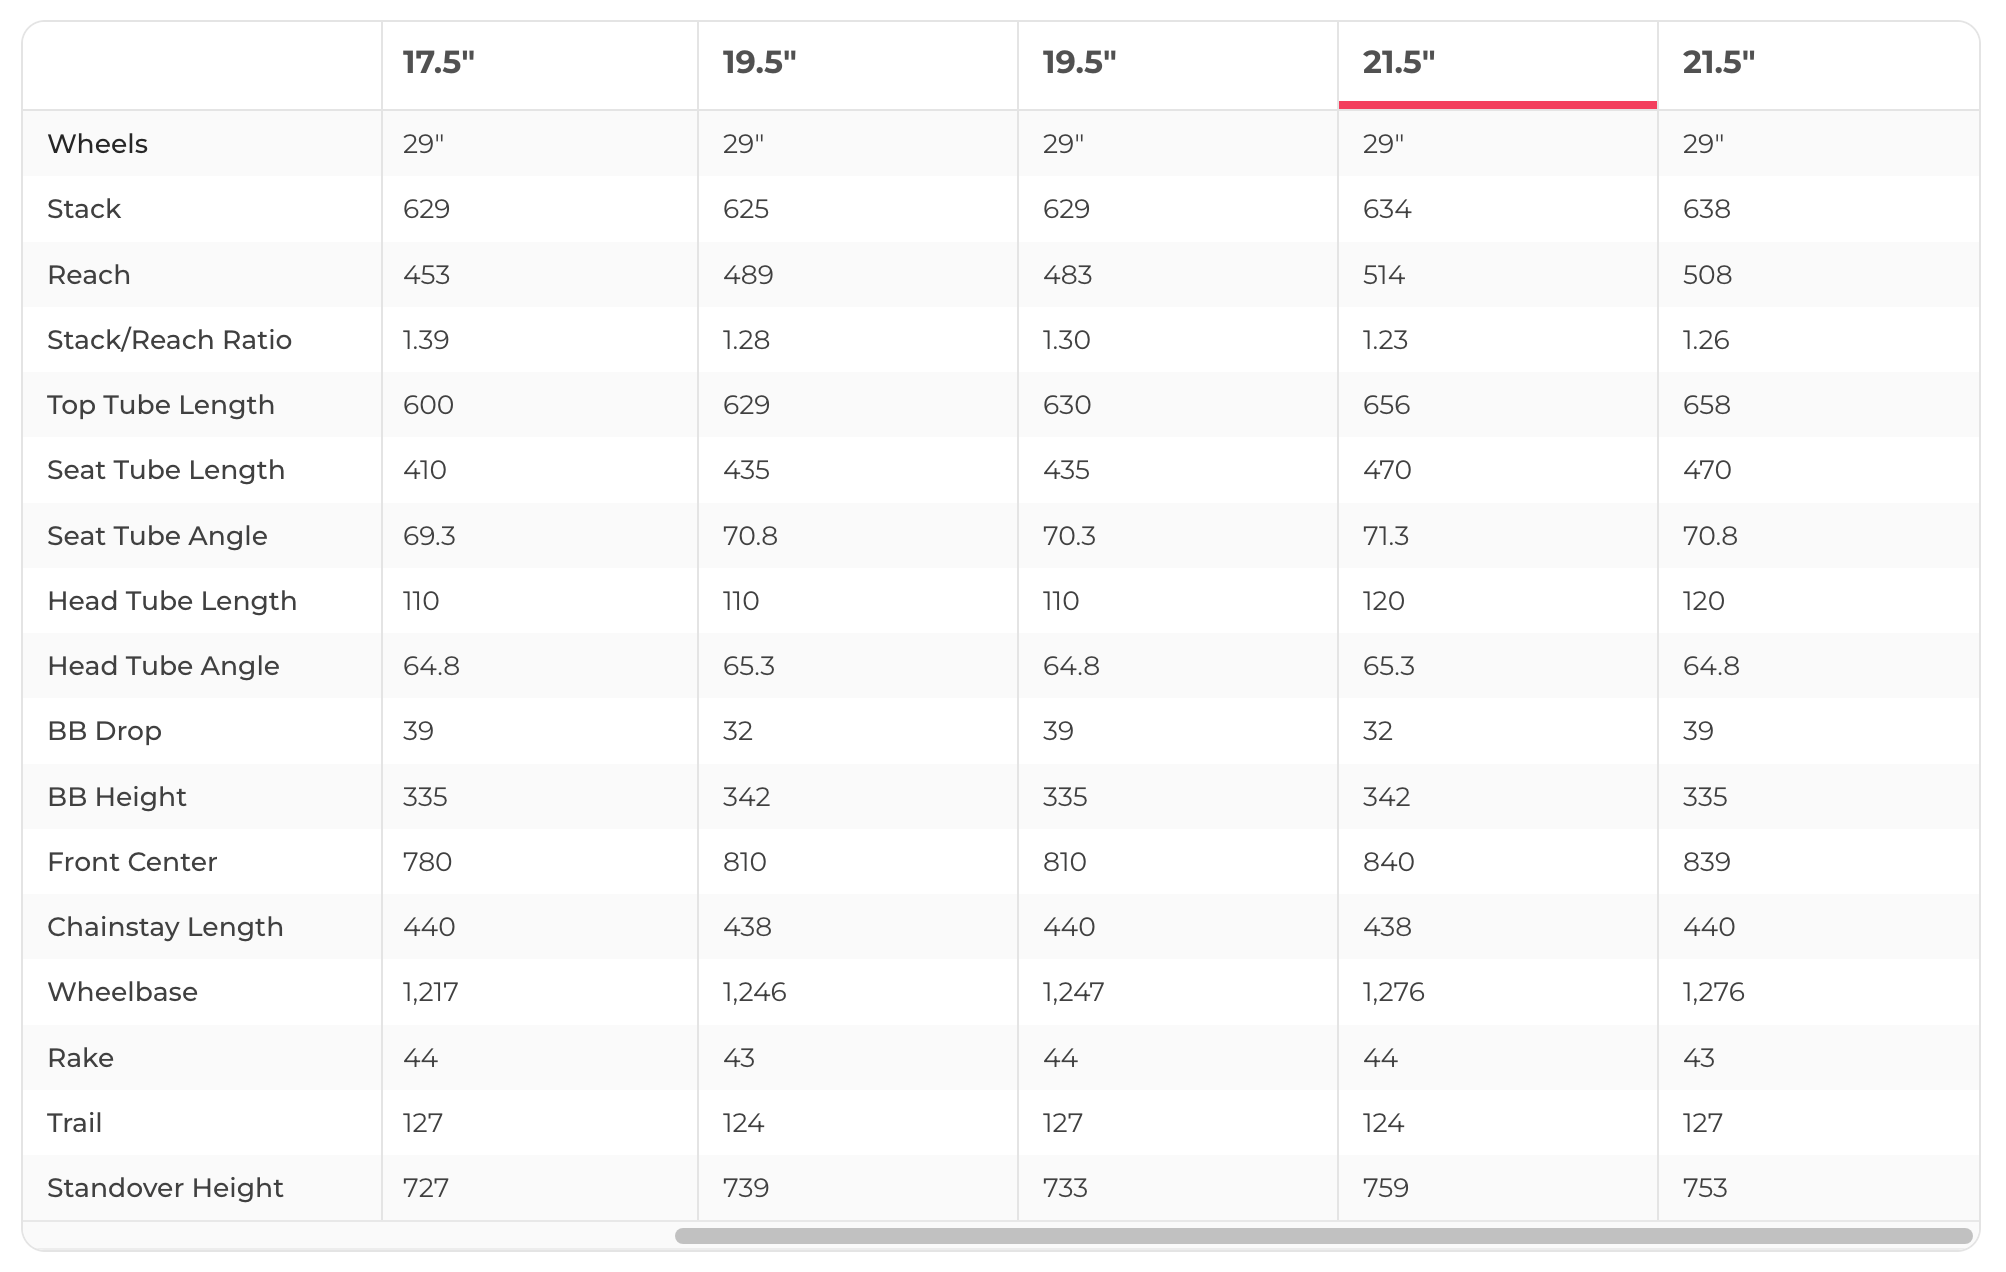2006x1272 pixels.
Task: Click the 17.5" size column header
Action: tap(439, 63)
